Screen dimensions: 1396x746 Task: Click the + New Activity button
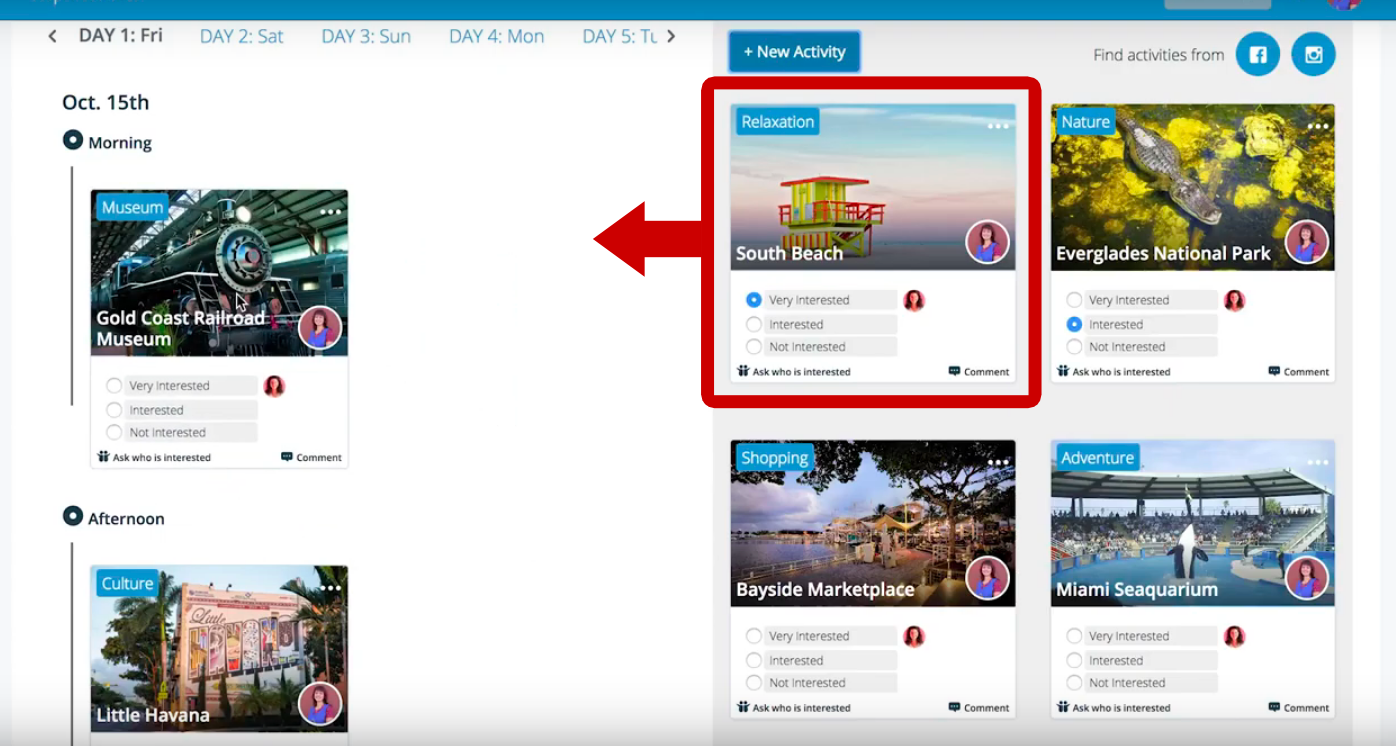click(x=794, y=52)
